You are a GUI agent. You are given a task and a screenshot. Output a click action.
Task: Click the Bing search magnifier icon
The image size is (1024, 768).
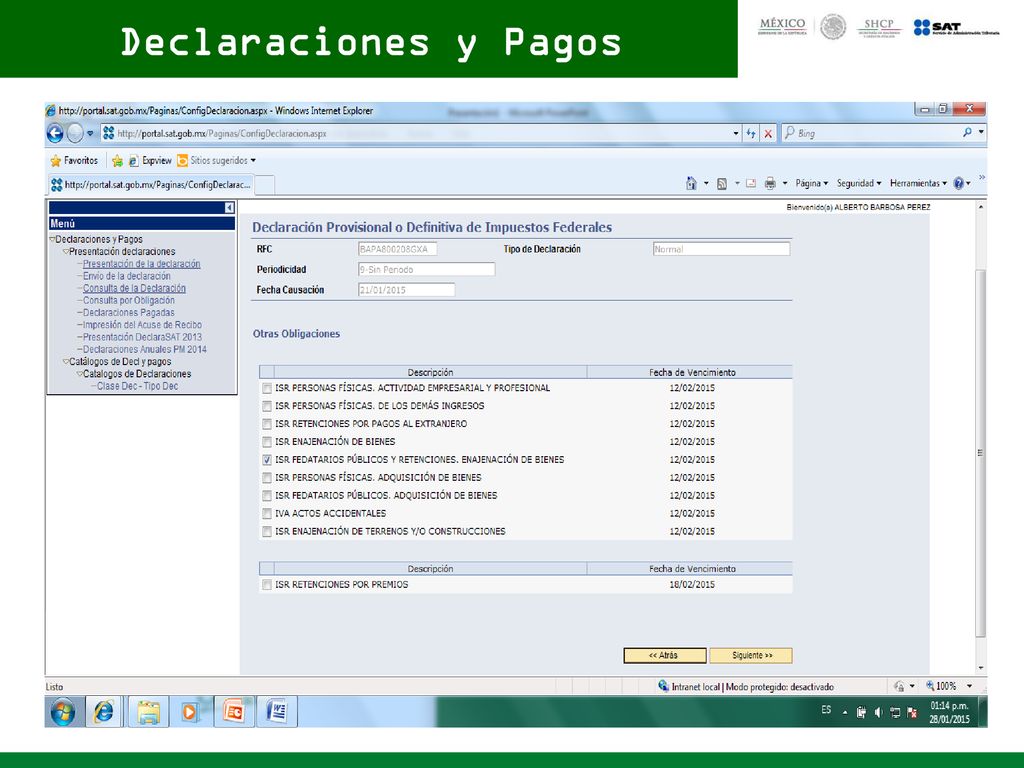[x=967, y=133]
